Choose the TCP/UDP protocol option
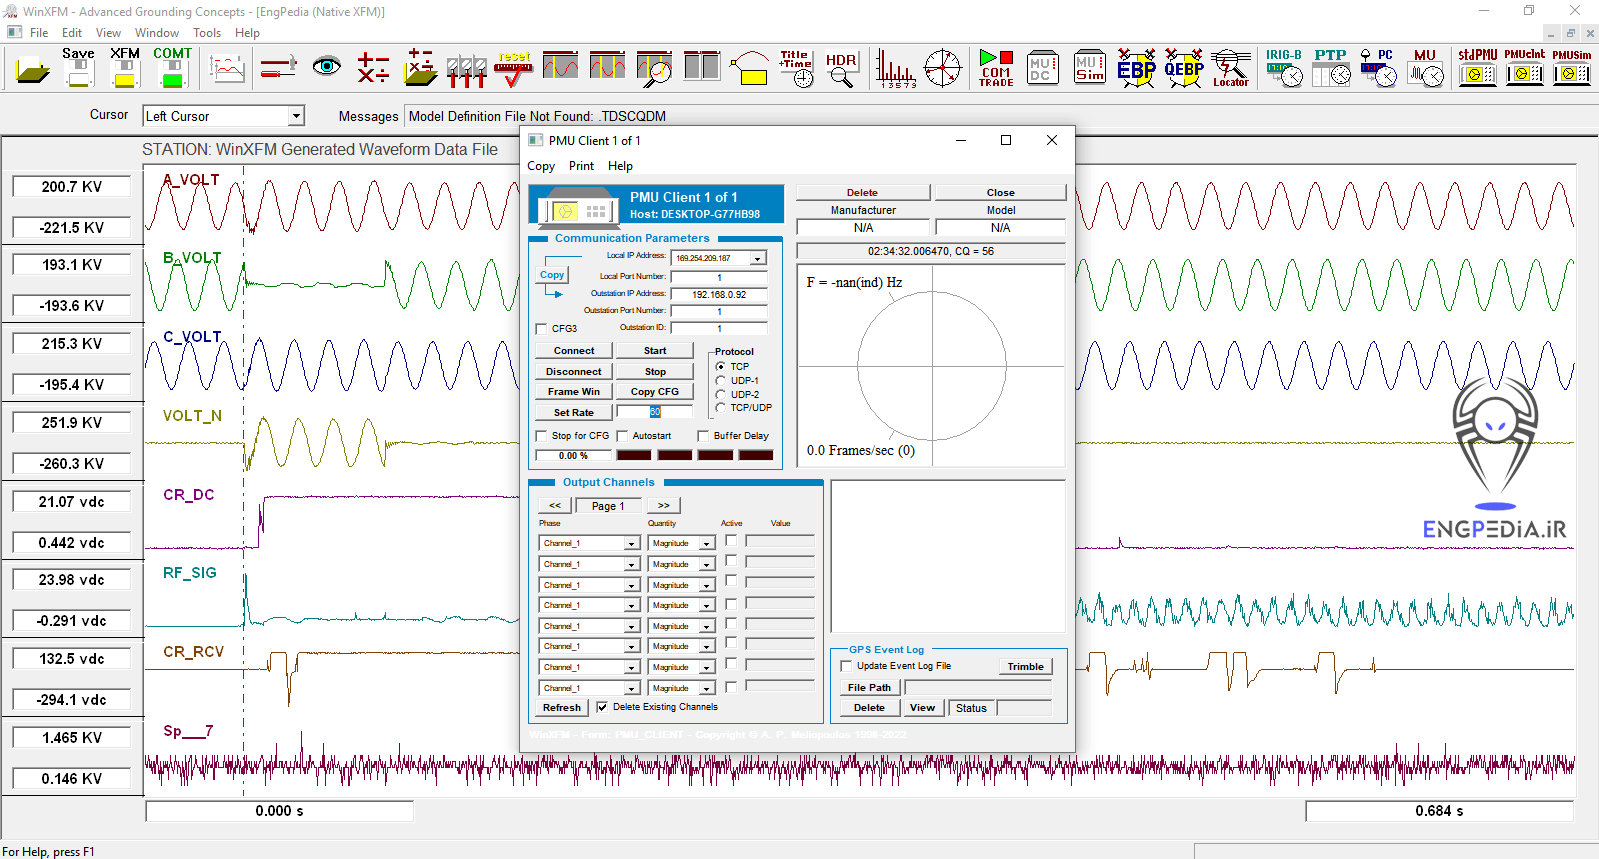The image size is (1599, 859). 721,408
